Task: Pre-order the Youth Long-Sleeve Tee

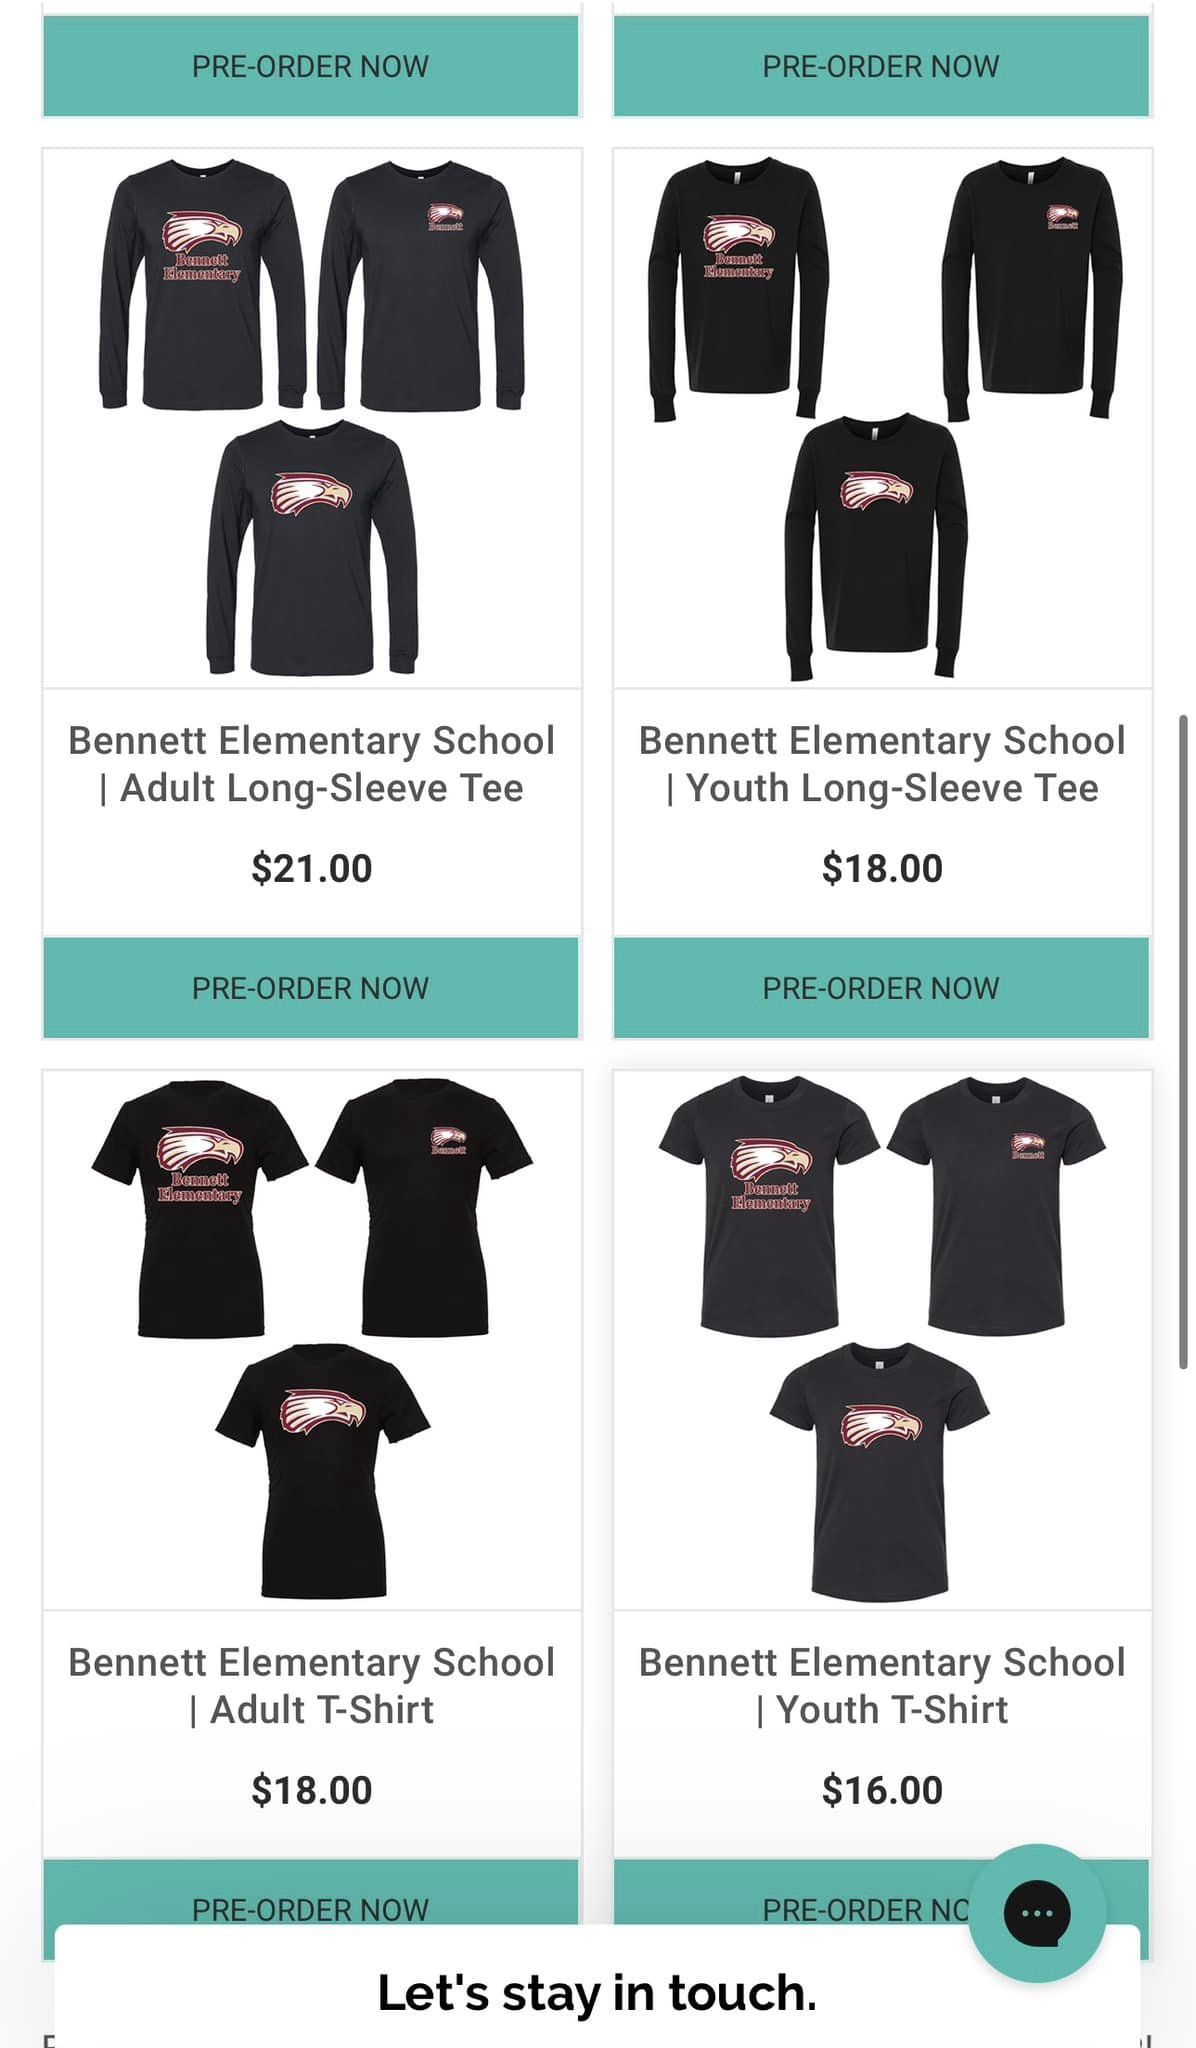Action: (881, 988)
